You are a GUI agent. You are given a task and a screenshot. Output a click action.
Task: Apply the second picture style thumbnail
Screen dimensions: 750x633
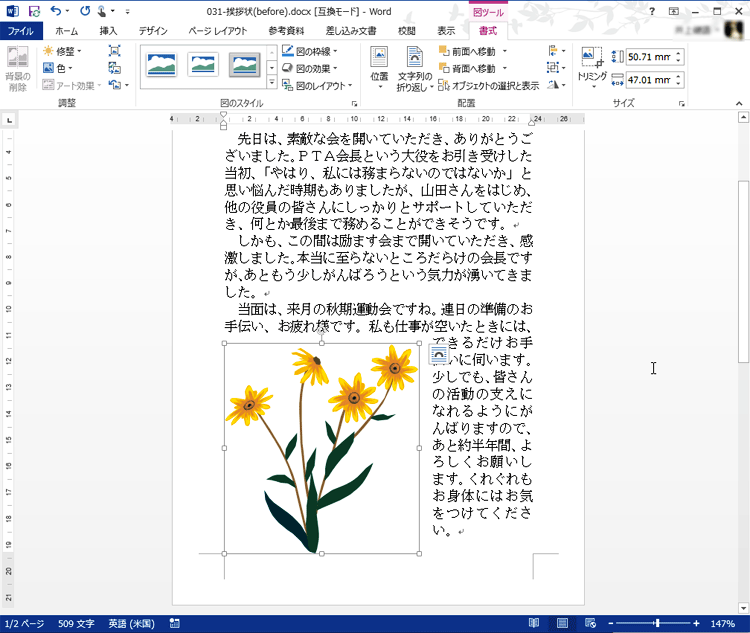[203, 65]
